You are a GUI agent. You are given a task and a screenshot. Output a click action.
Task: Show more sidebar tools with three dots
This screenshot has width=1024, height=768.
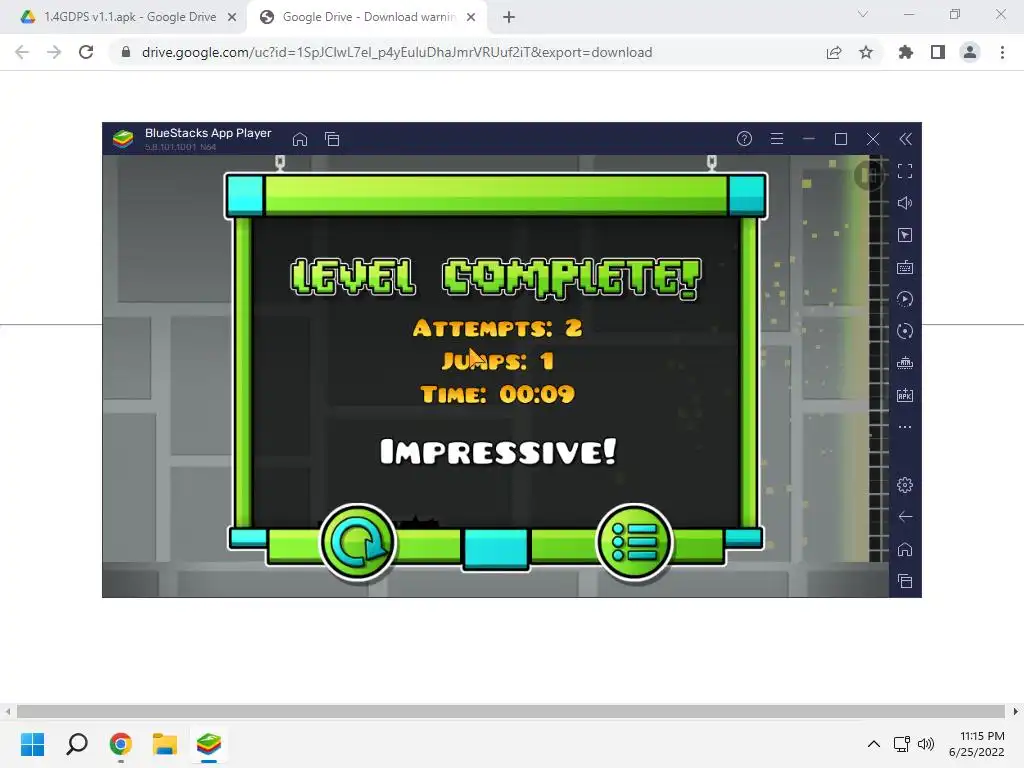click(905, 427)
